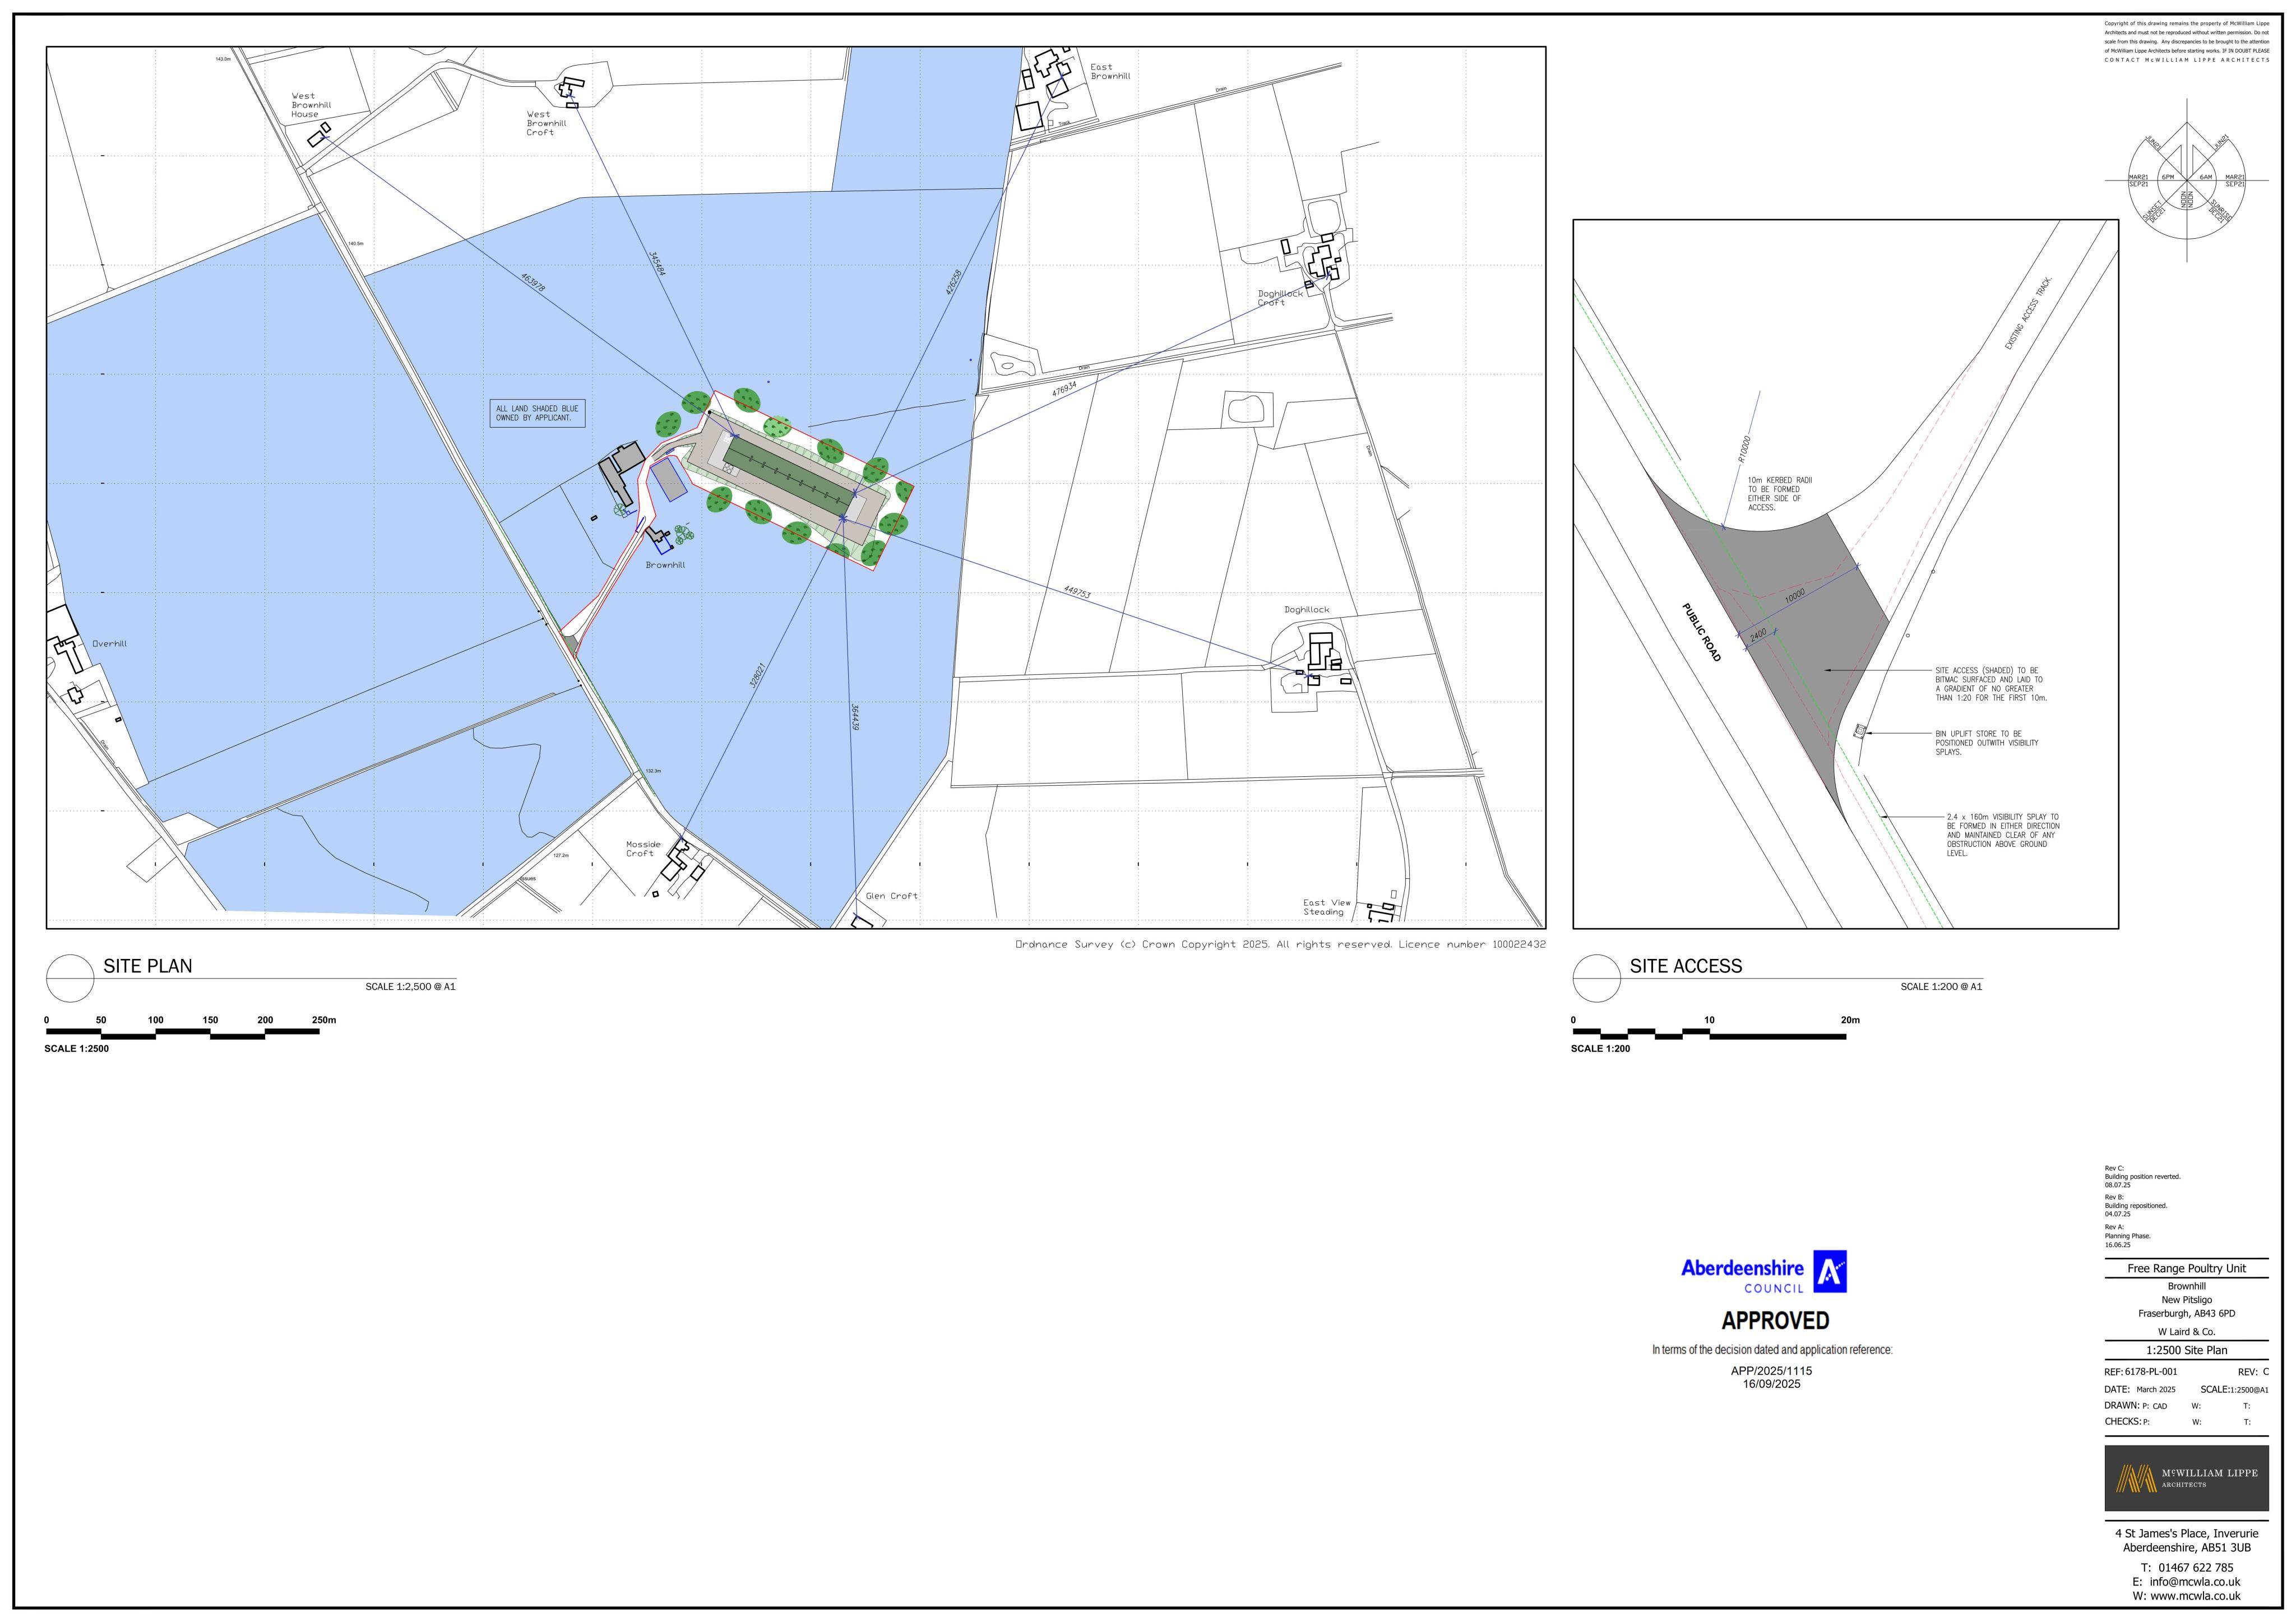Click the 'ALL LAND SHADED BLUE' note box
The image size is (2296, 1622).
click(x=537, y=413)
